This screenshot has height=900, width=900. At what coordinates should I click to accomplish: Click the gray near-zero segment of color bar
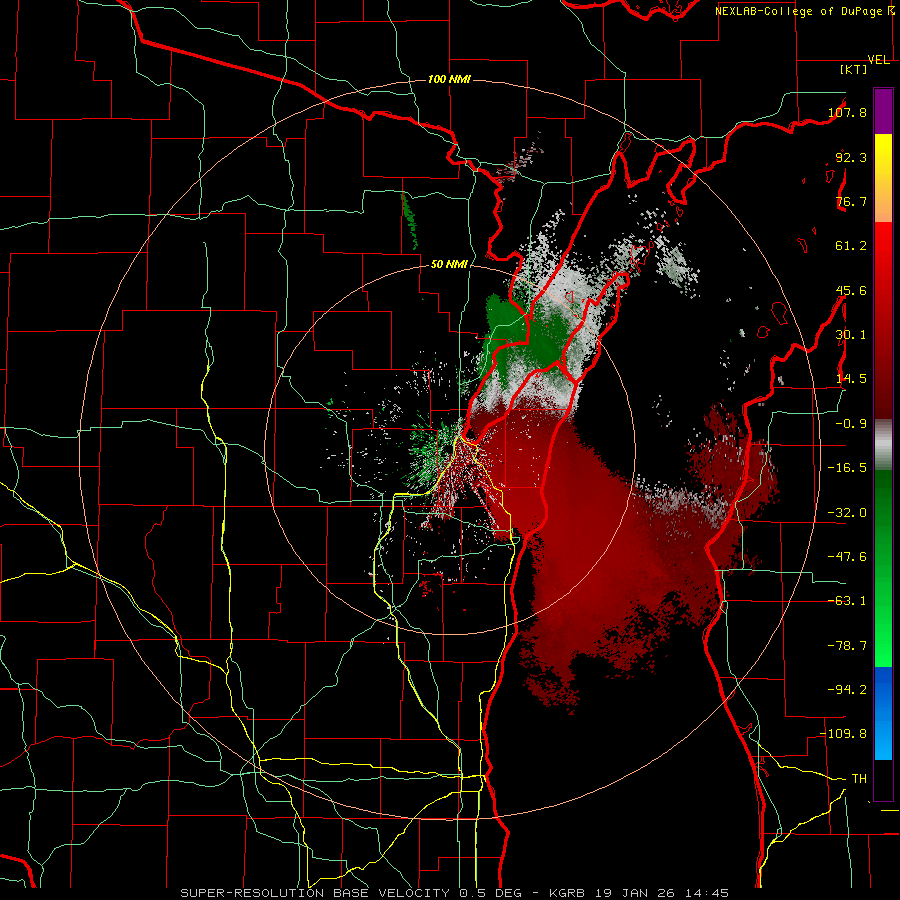883,445
